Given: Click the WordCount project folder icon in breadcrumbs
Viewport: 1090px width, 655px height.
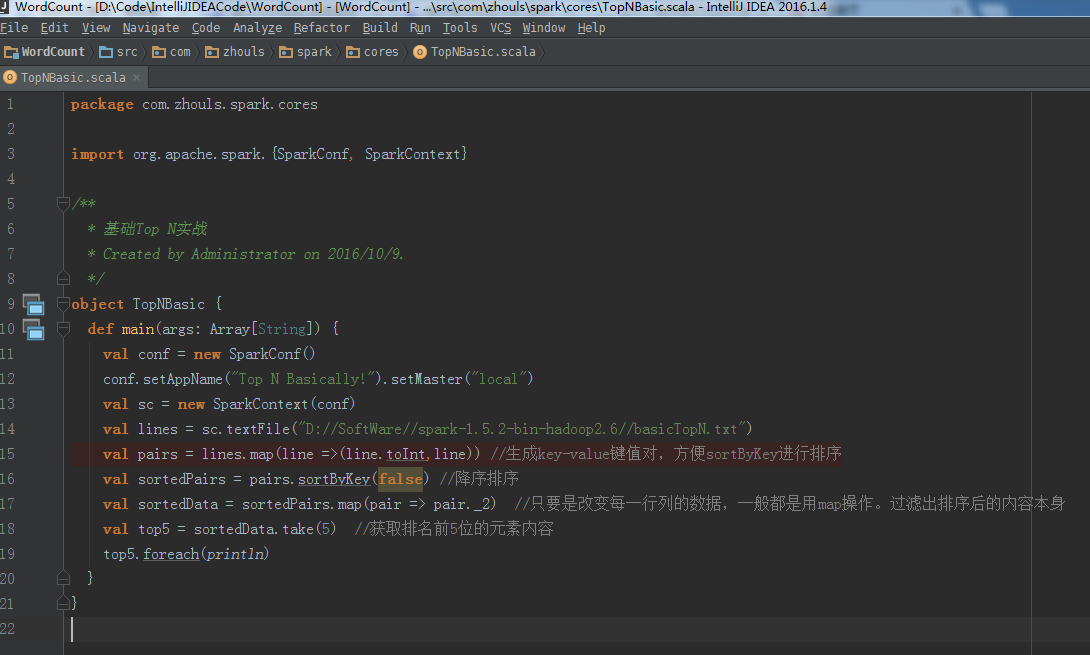Looking at the screenshot, I should tap(11, 52).
